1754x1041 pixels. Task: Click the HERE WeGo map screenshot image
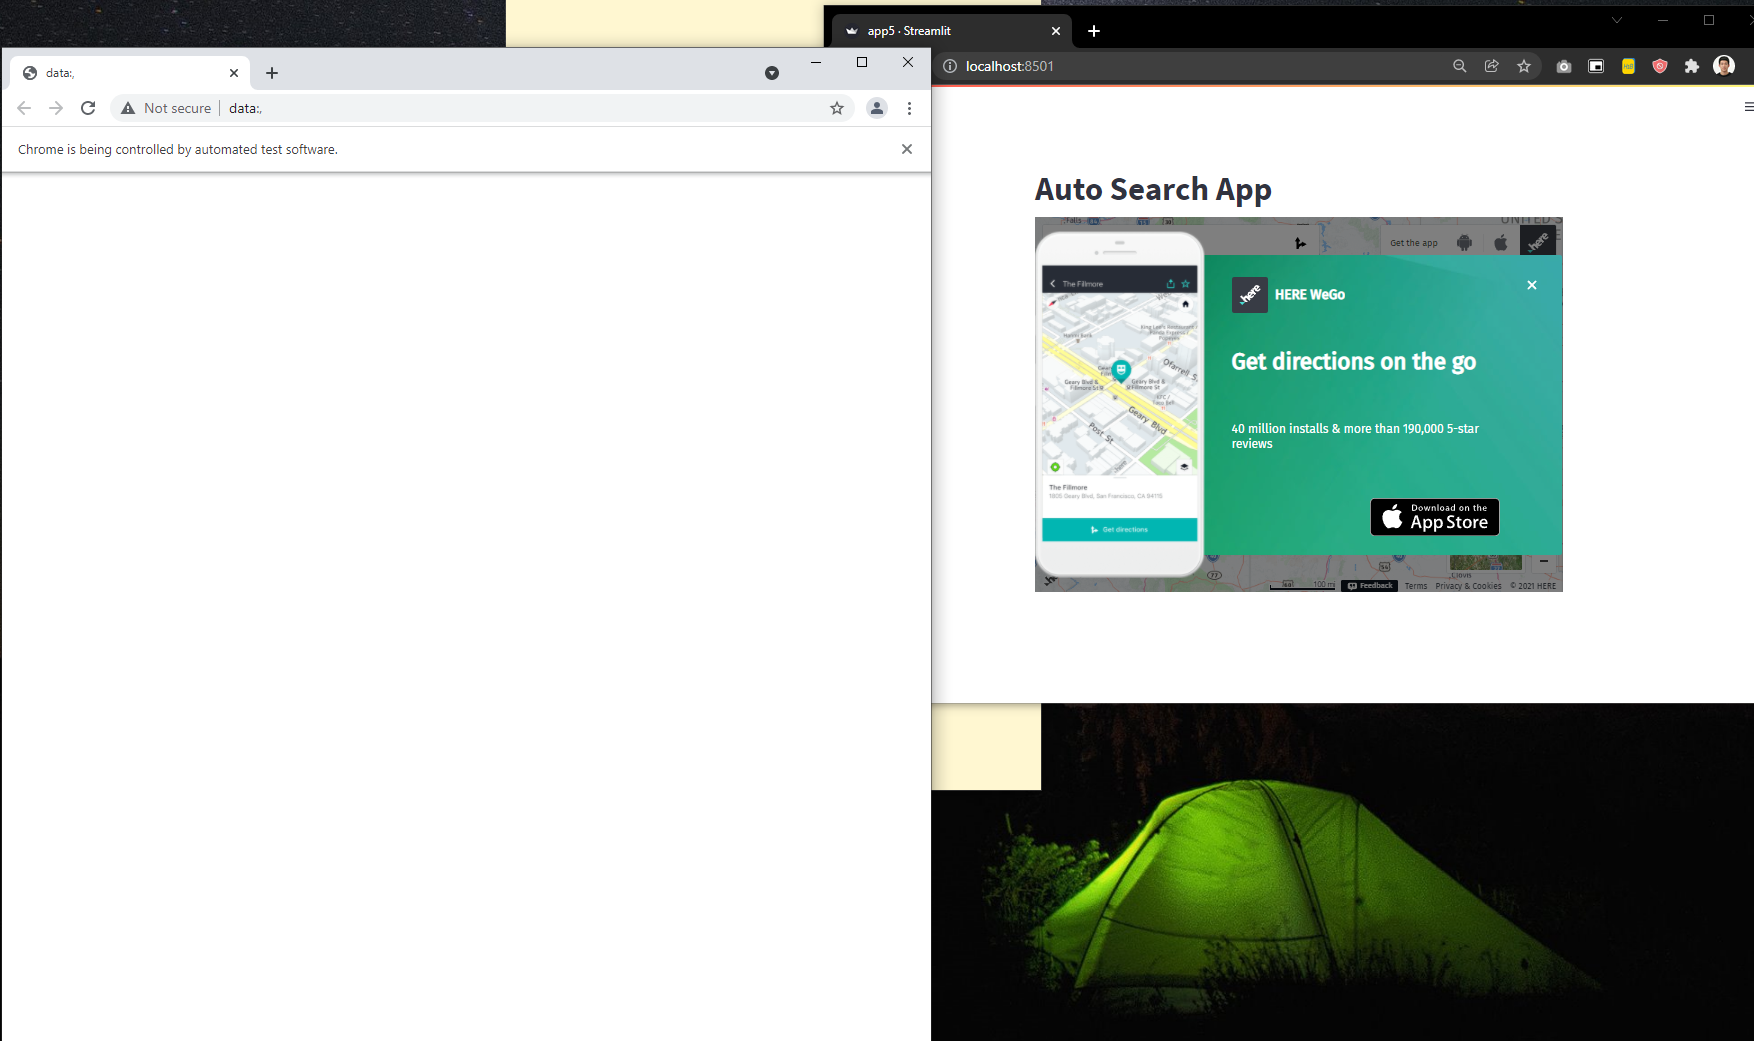(1299, 404)
